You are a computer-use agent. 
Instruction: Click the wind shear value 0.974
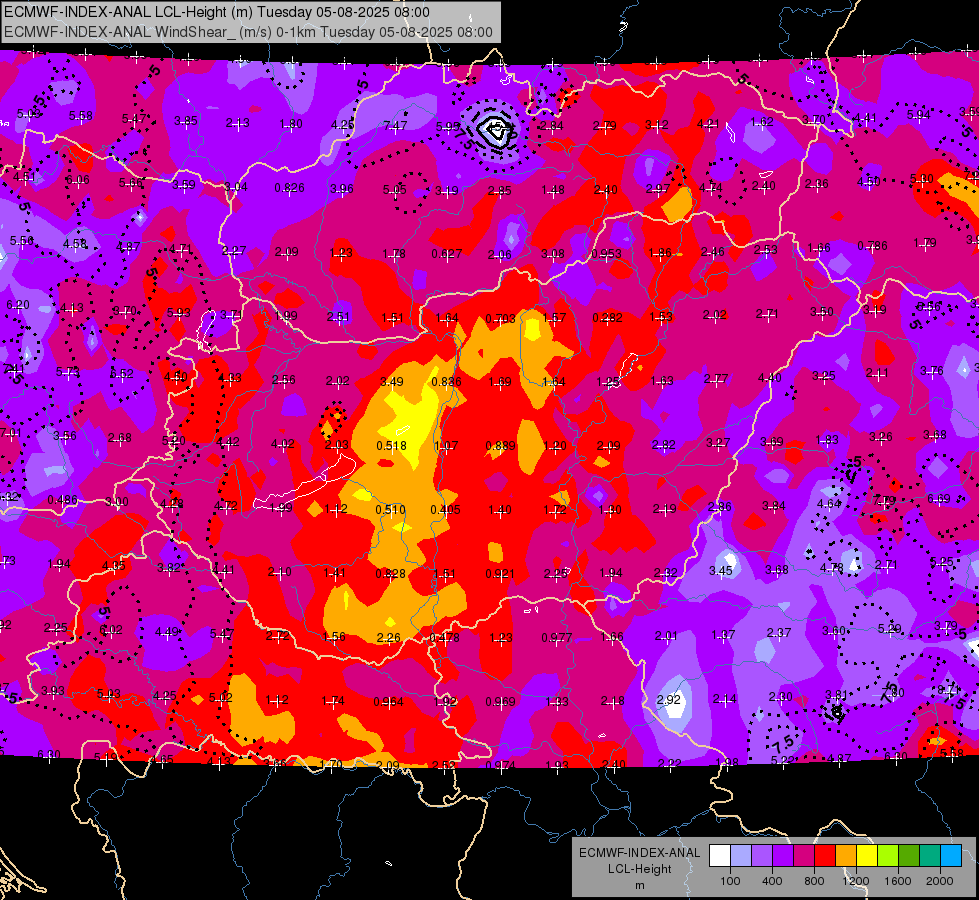point(501,765)
